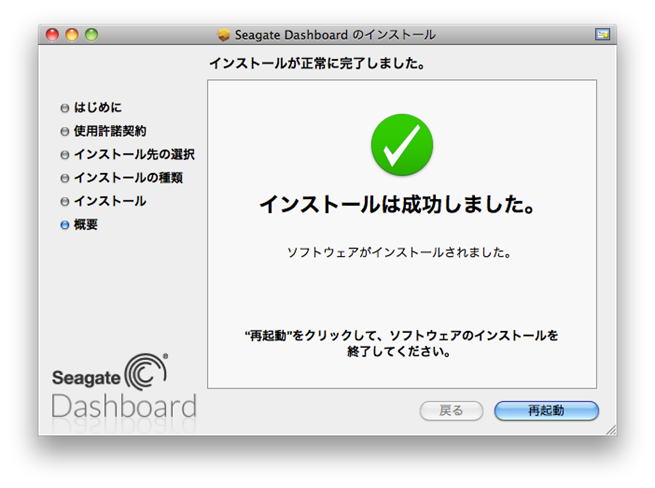Click the gray bullet next to 使用許諾契約
This screenshot has height=488, width=655.
(x=64, y=132)
